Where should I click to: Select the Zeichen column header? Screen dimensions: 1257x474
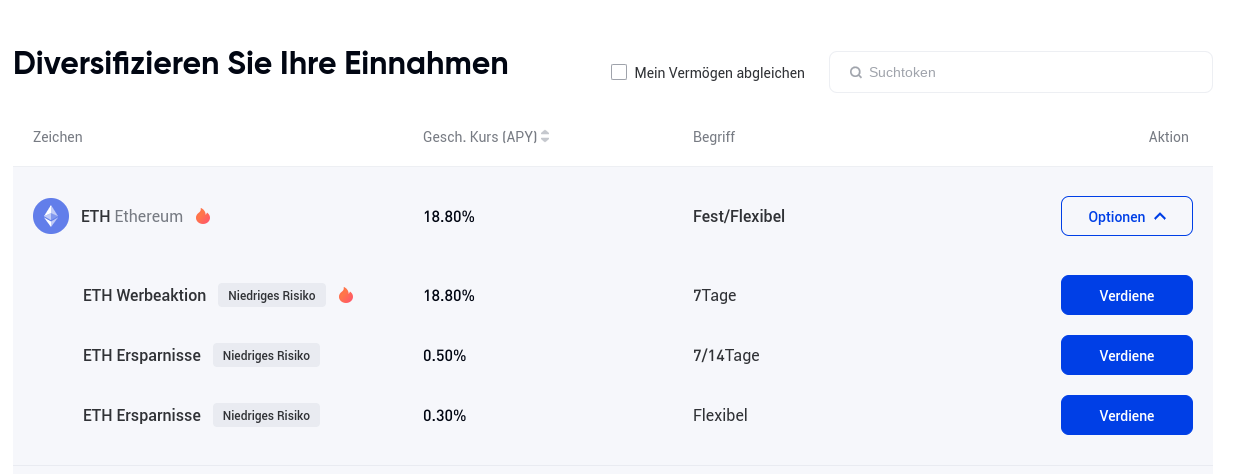click(58, 137)
